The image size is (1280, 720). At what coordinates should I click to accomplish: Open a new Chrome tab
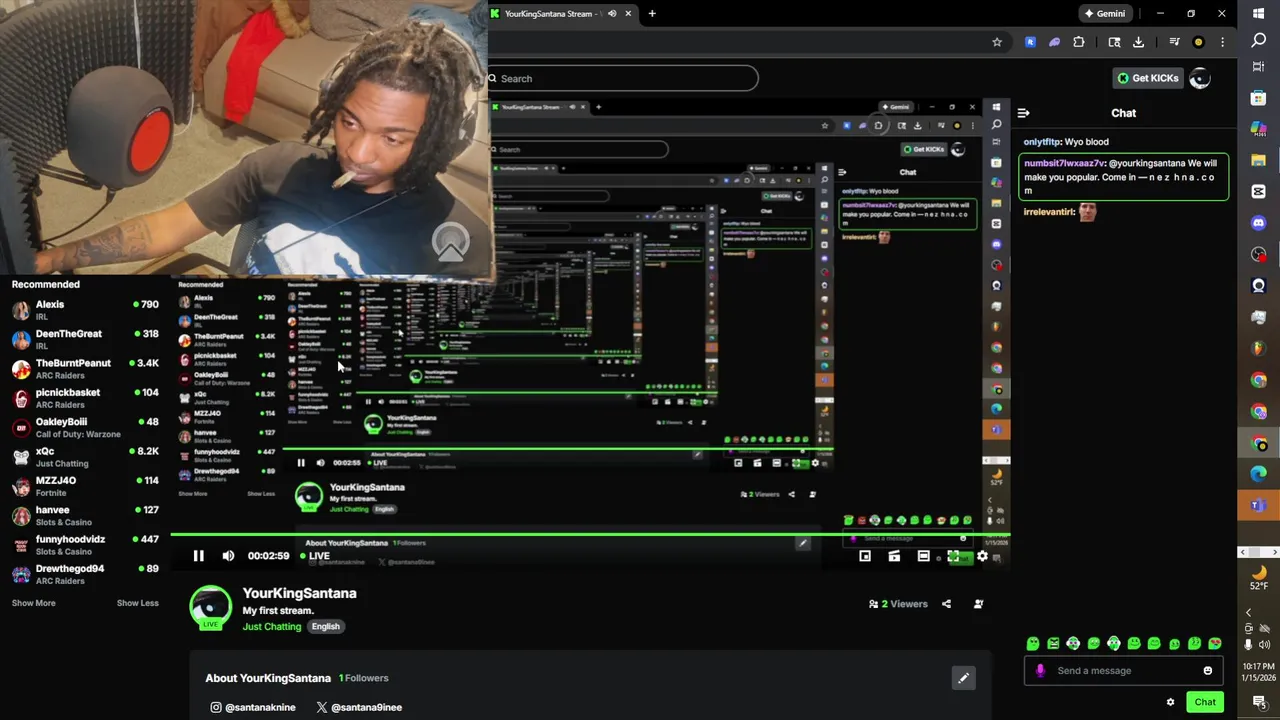point(652,14)
